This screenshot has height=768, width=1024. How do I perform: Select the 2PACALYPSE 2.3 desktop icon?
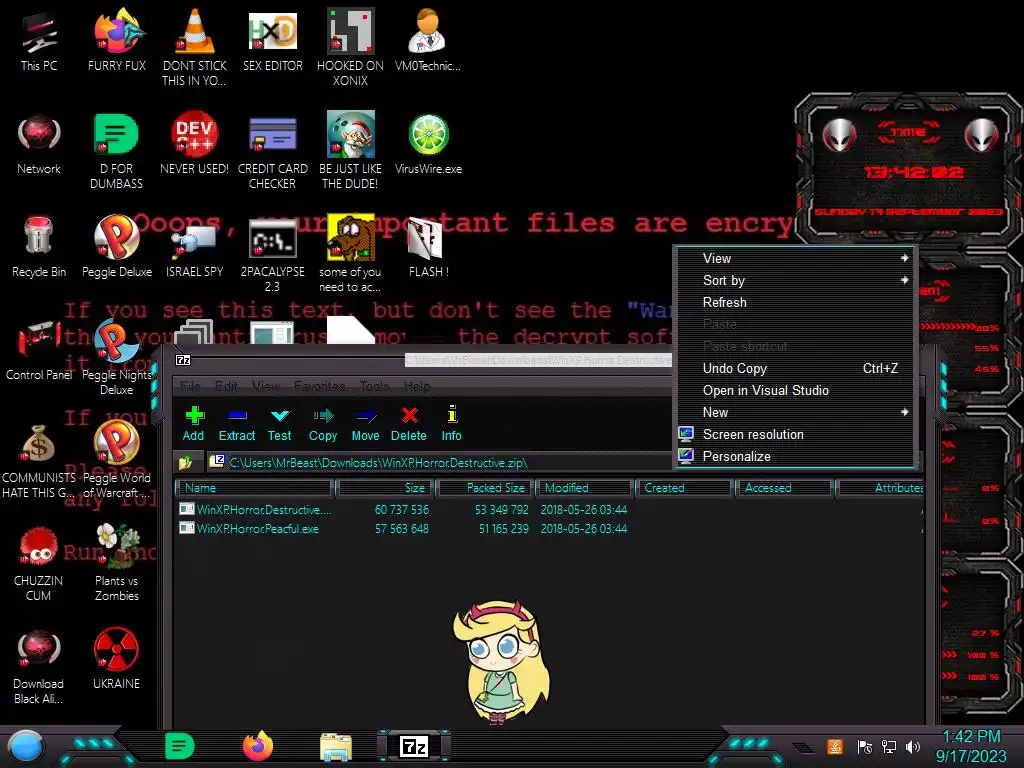[272, 255]
